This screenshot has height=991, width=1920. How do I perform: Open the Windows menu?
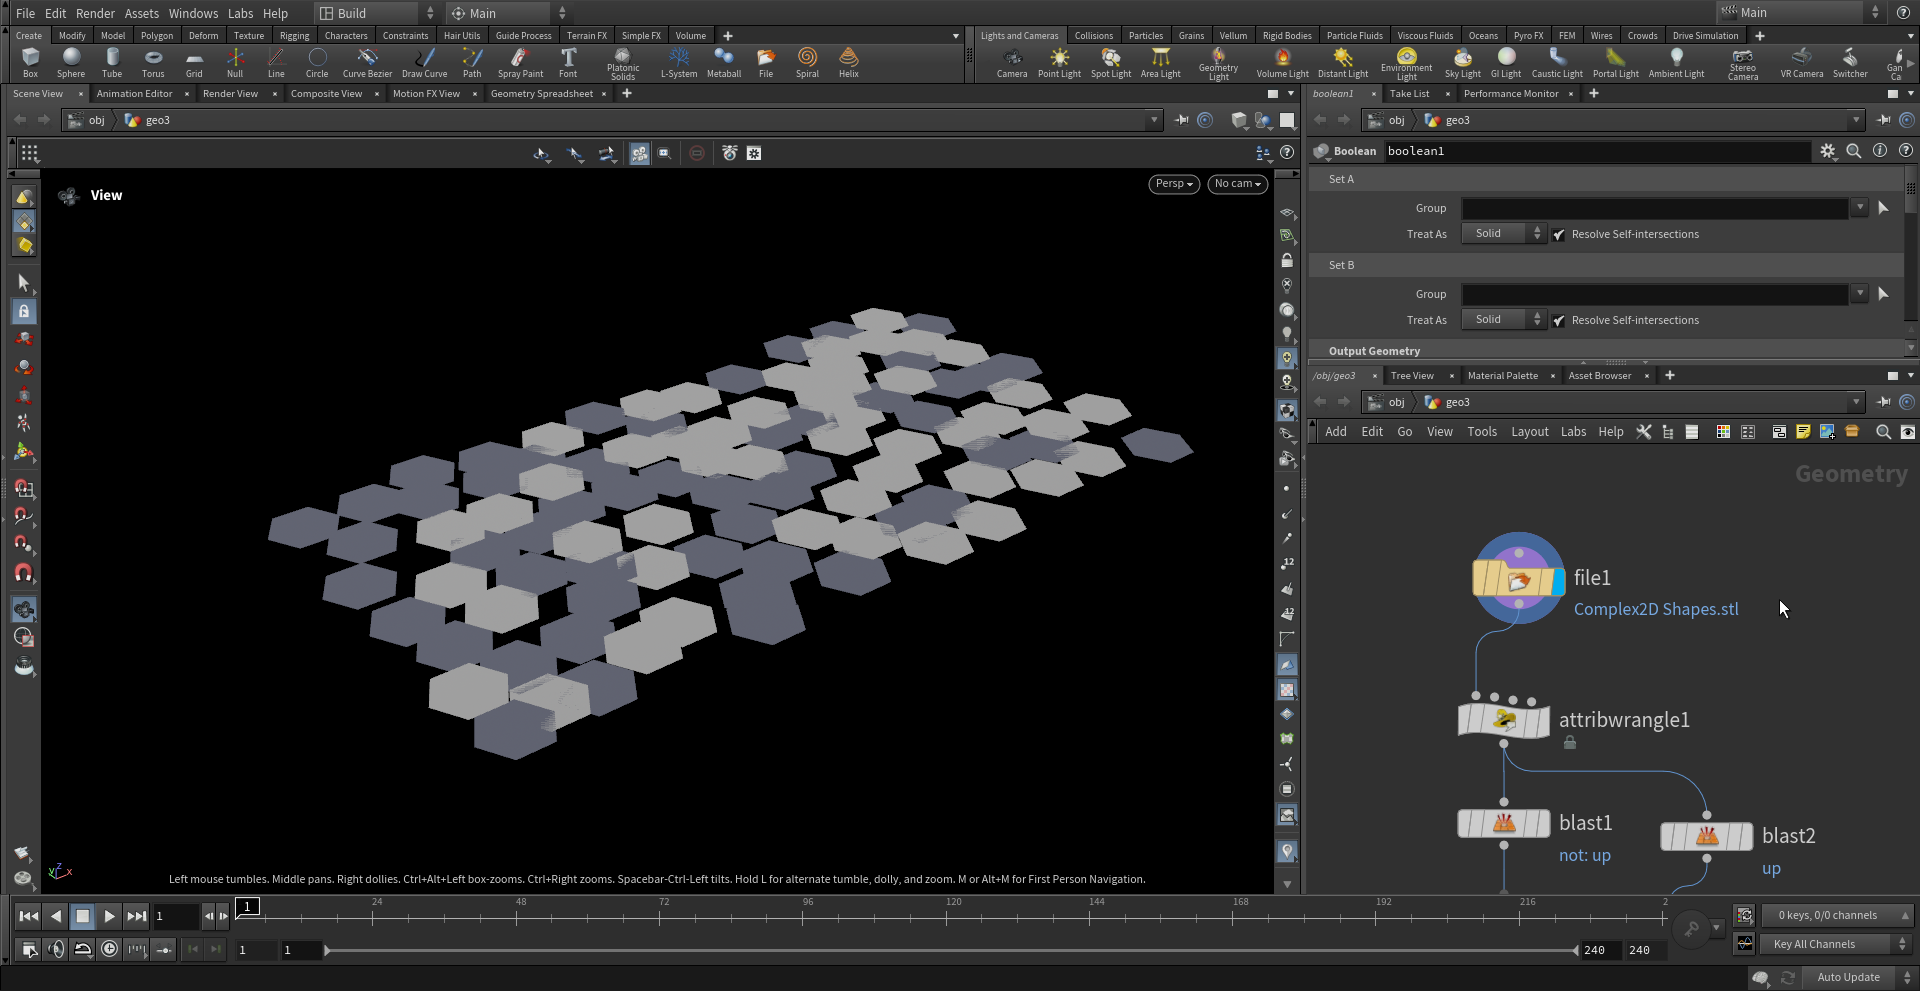[193, 13]
